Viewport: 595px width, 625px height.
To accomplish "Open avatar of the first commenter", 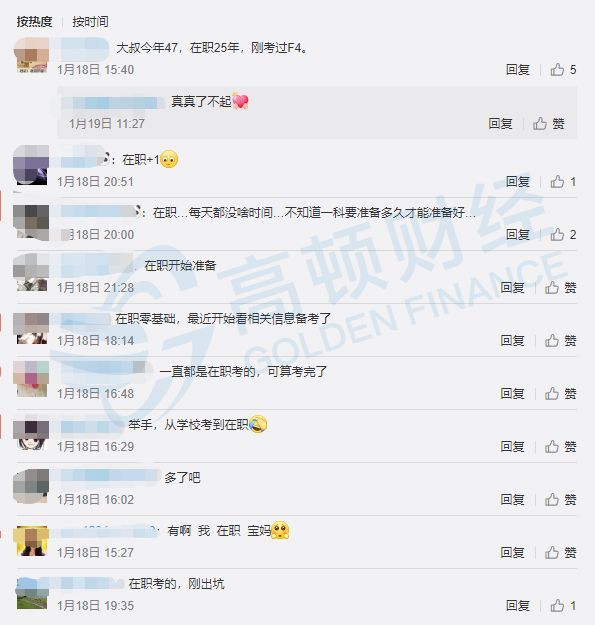I will tap(31, 55).
